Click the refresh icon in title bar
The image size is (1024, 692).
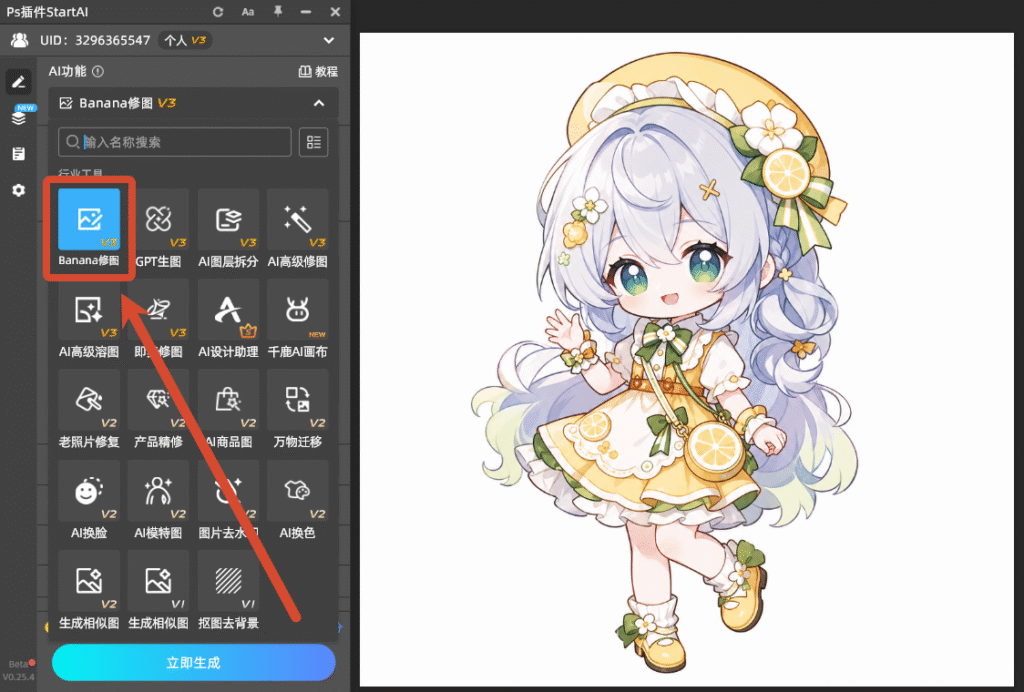click(x=218, y=12)
